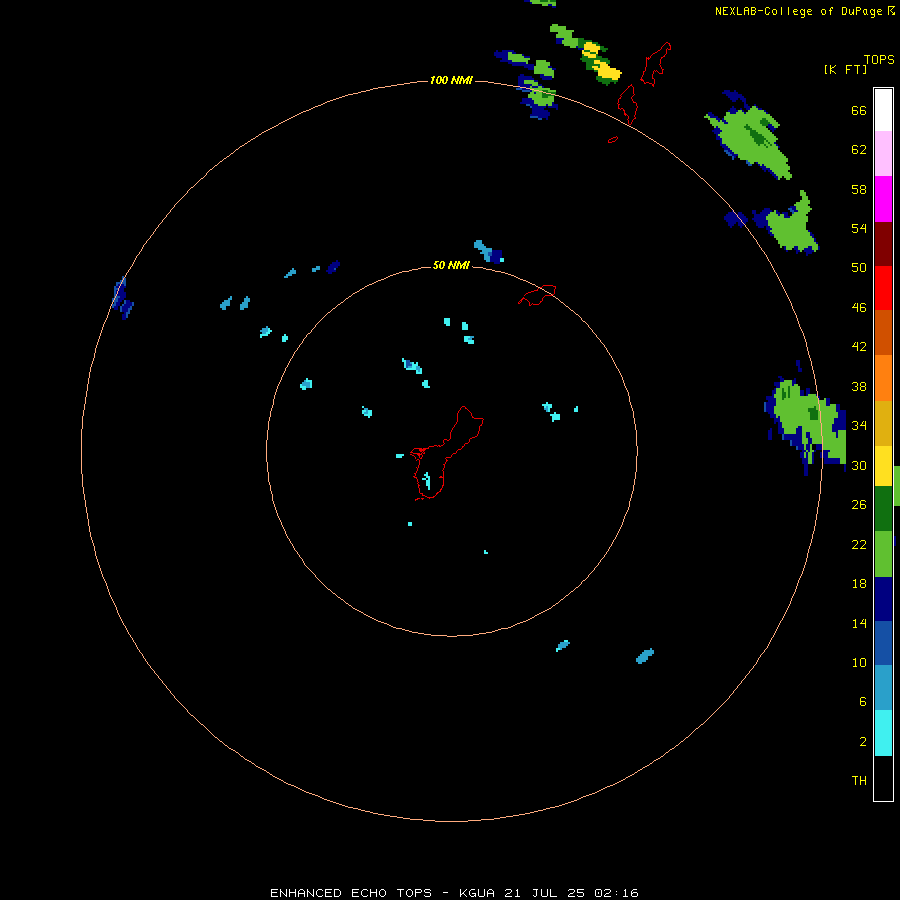This screenshot has height=900, width=900.
Task: Click the 54 legend value
Action: [859, 228]
